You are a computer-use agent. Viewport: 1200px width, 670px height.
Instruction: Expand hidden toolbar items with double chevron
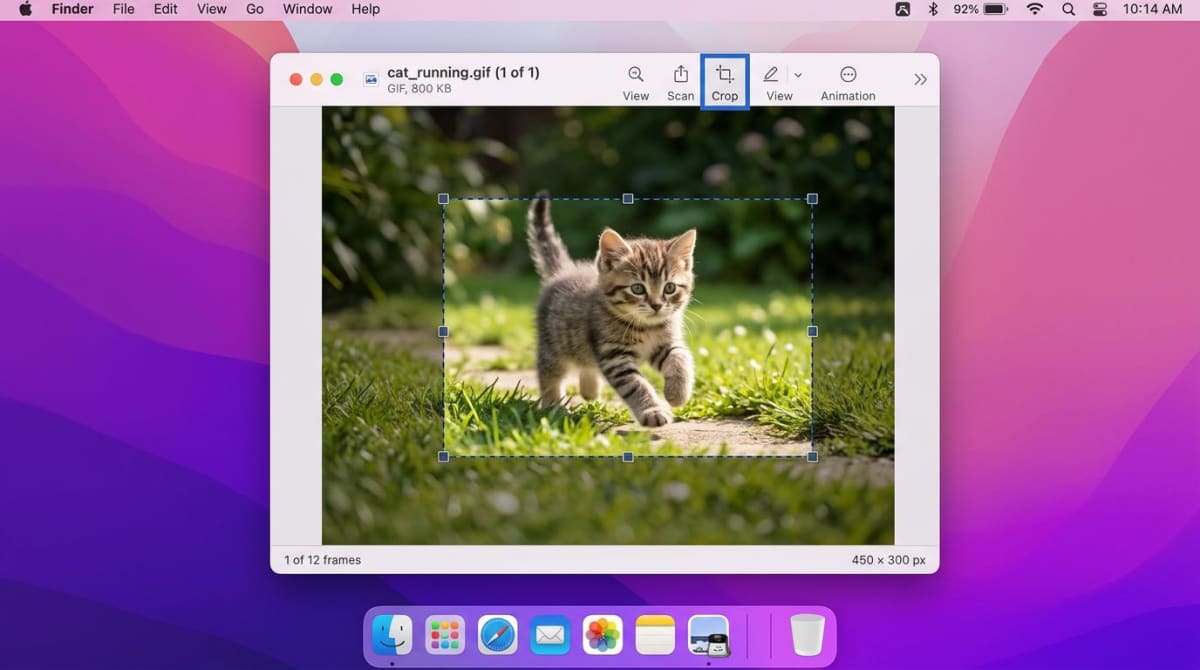(920, 79)
